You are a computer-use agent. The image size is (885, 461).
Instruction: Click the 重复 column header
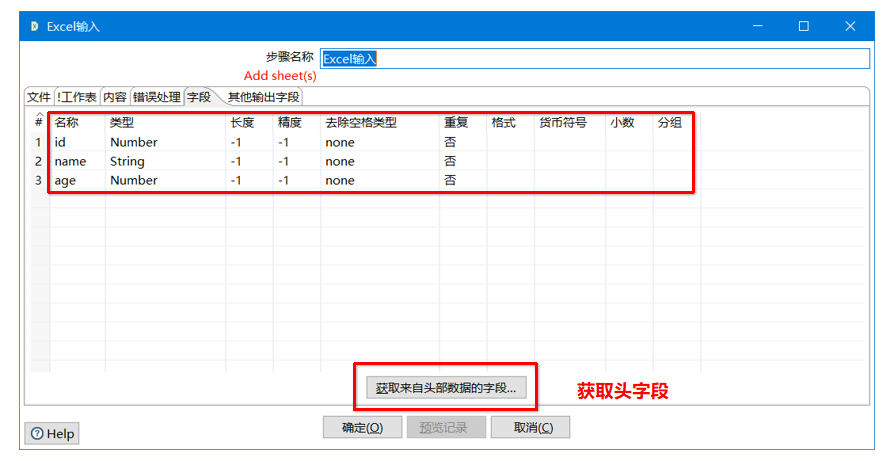[463, 122]
